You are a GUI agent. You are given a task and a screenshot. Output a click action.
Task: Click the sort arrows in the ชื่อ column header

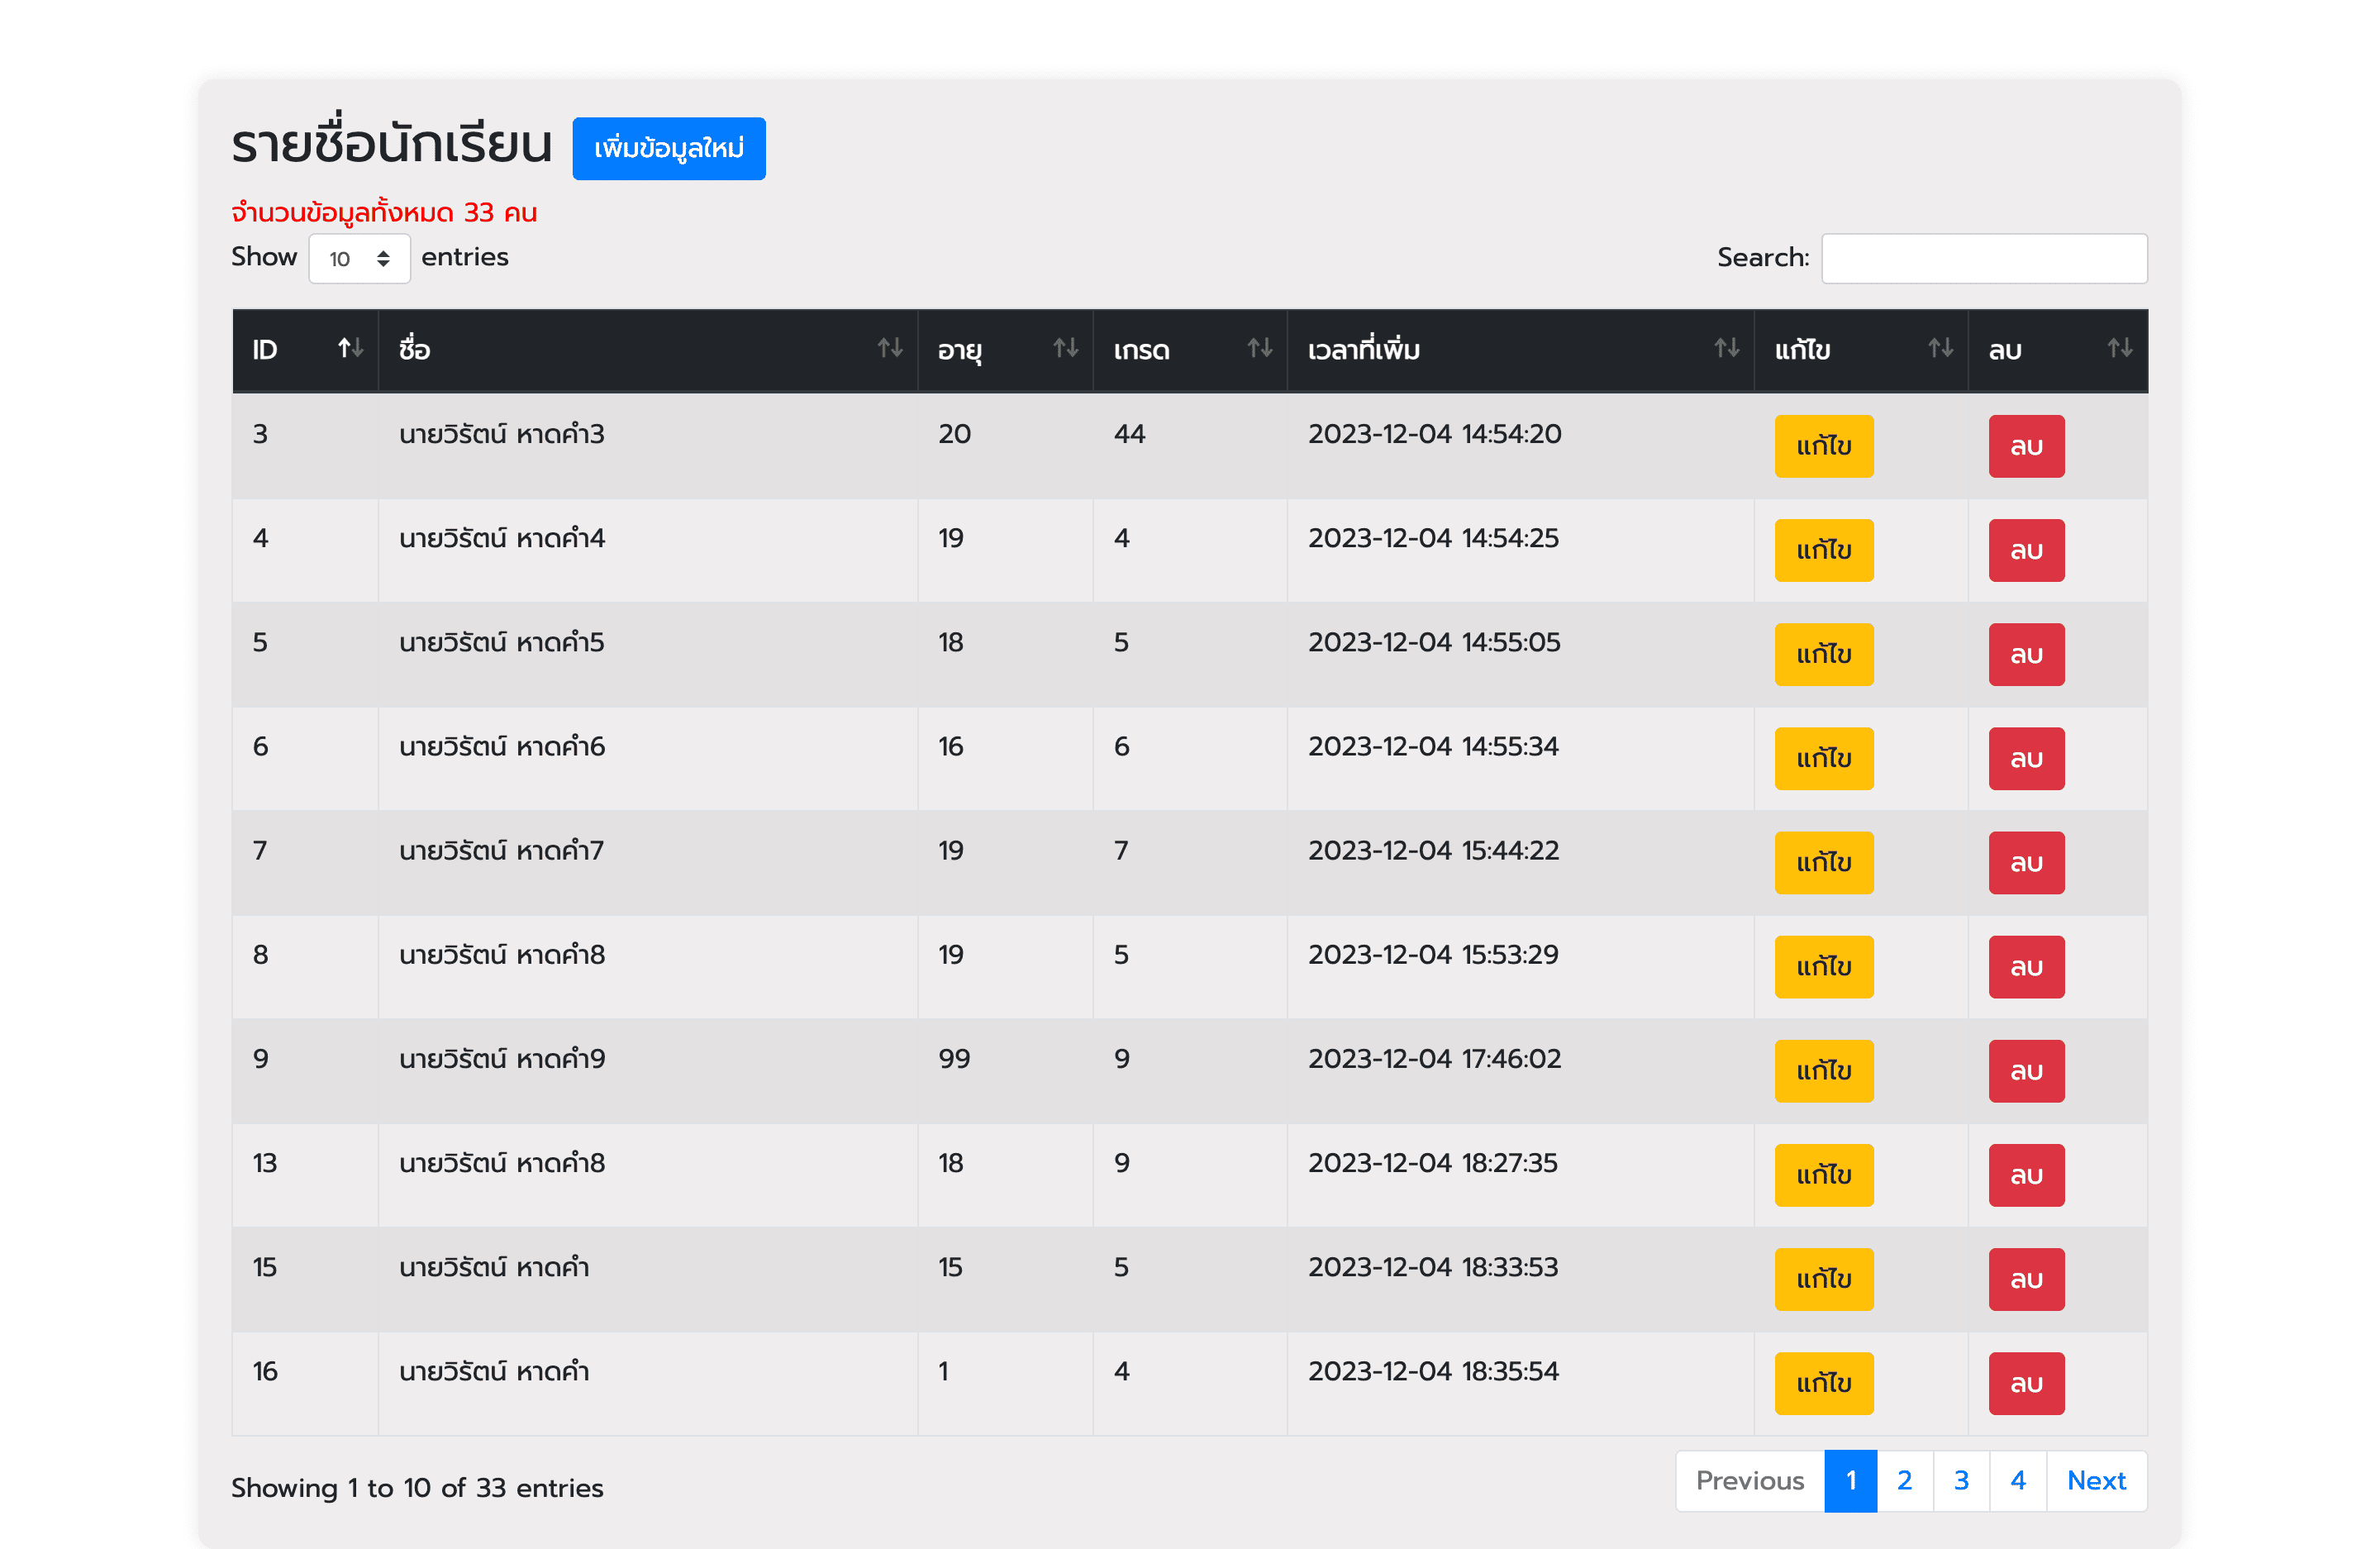[889, 348]
